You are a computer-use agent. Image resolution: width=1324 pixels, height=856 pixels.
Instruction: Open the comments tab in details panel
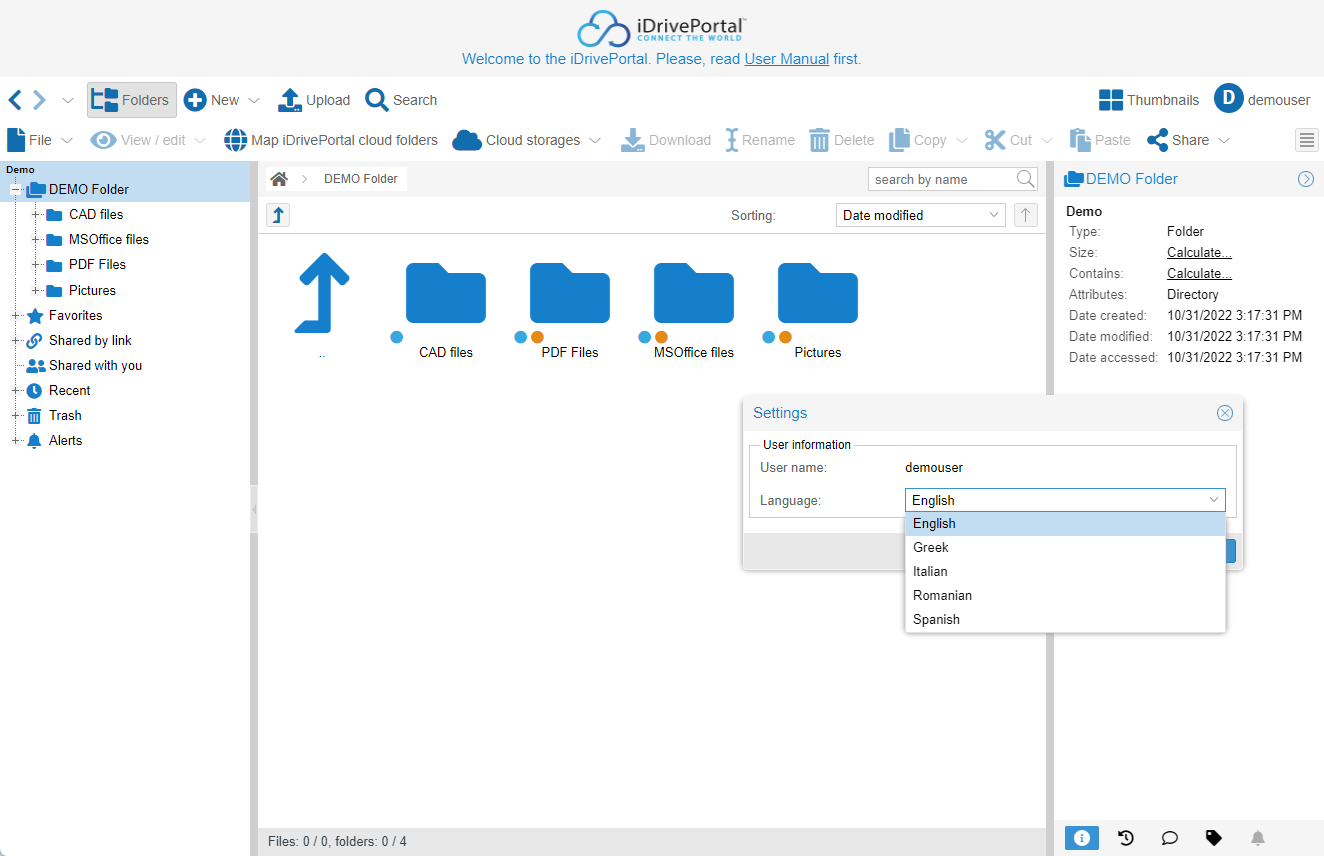[x=1170, y=838]
